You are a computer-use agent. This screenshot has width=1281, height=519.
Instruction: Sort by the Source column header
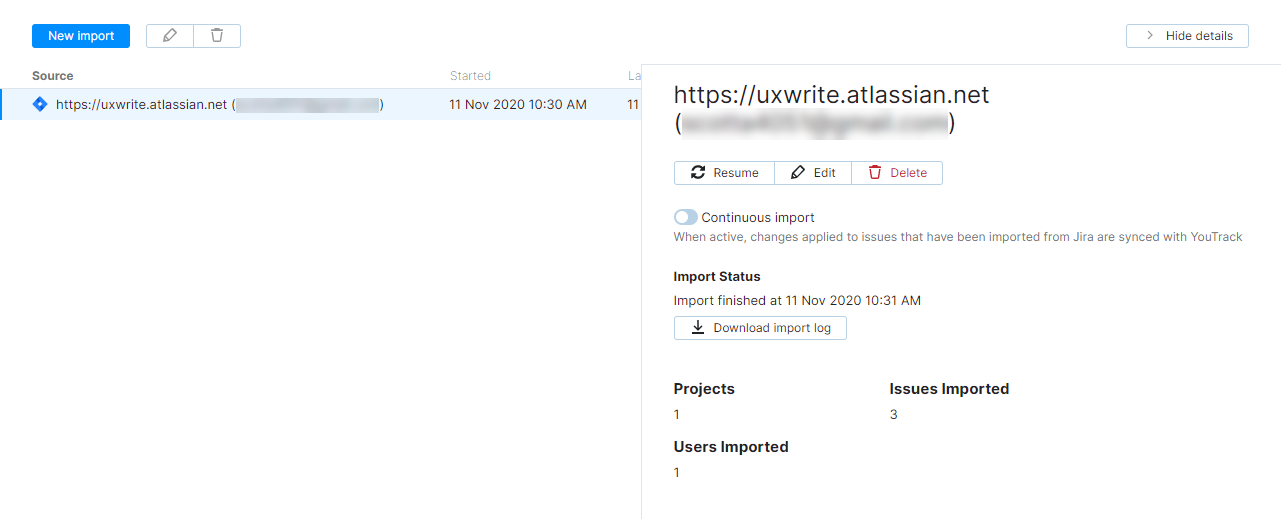click(x=53, y=76)
